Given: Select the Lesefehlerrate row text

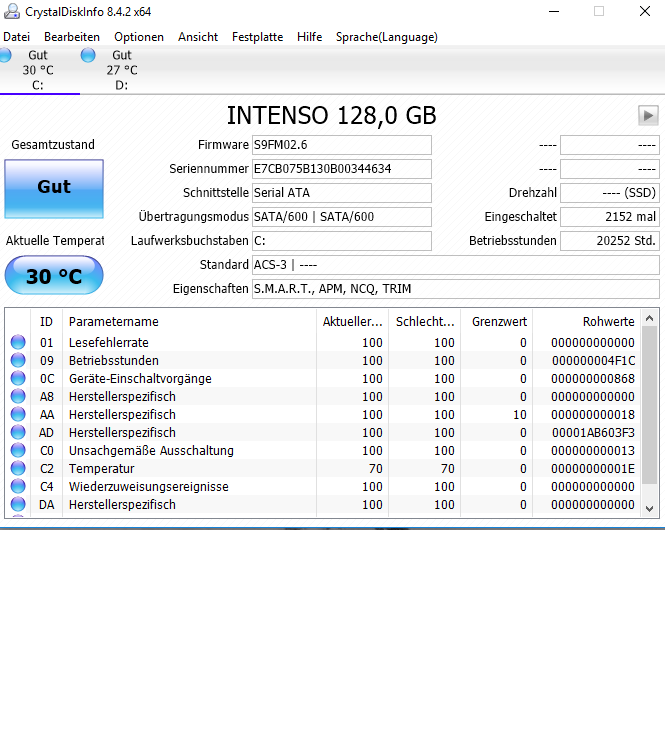Looking at the screenshot, I should 109,343.
